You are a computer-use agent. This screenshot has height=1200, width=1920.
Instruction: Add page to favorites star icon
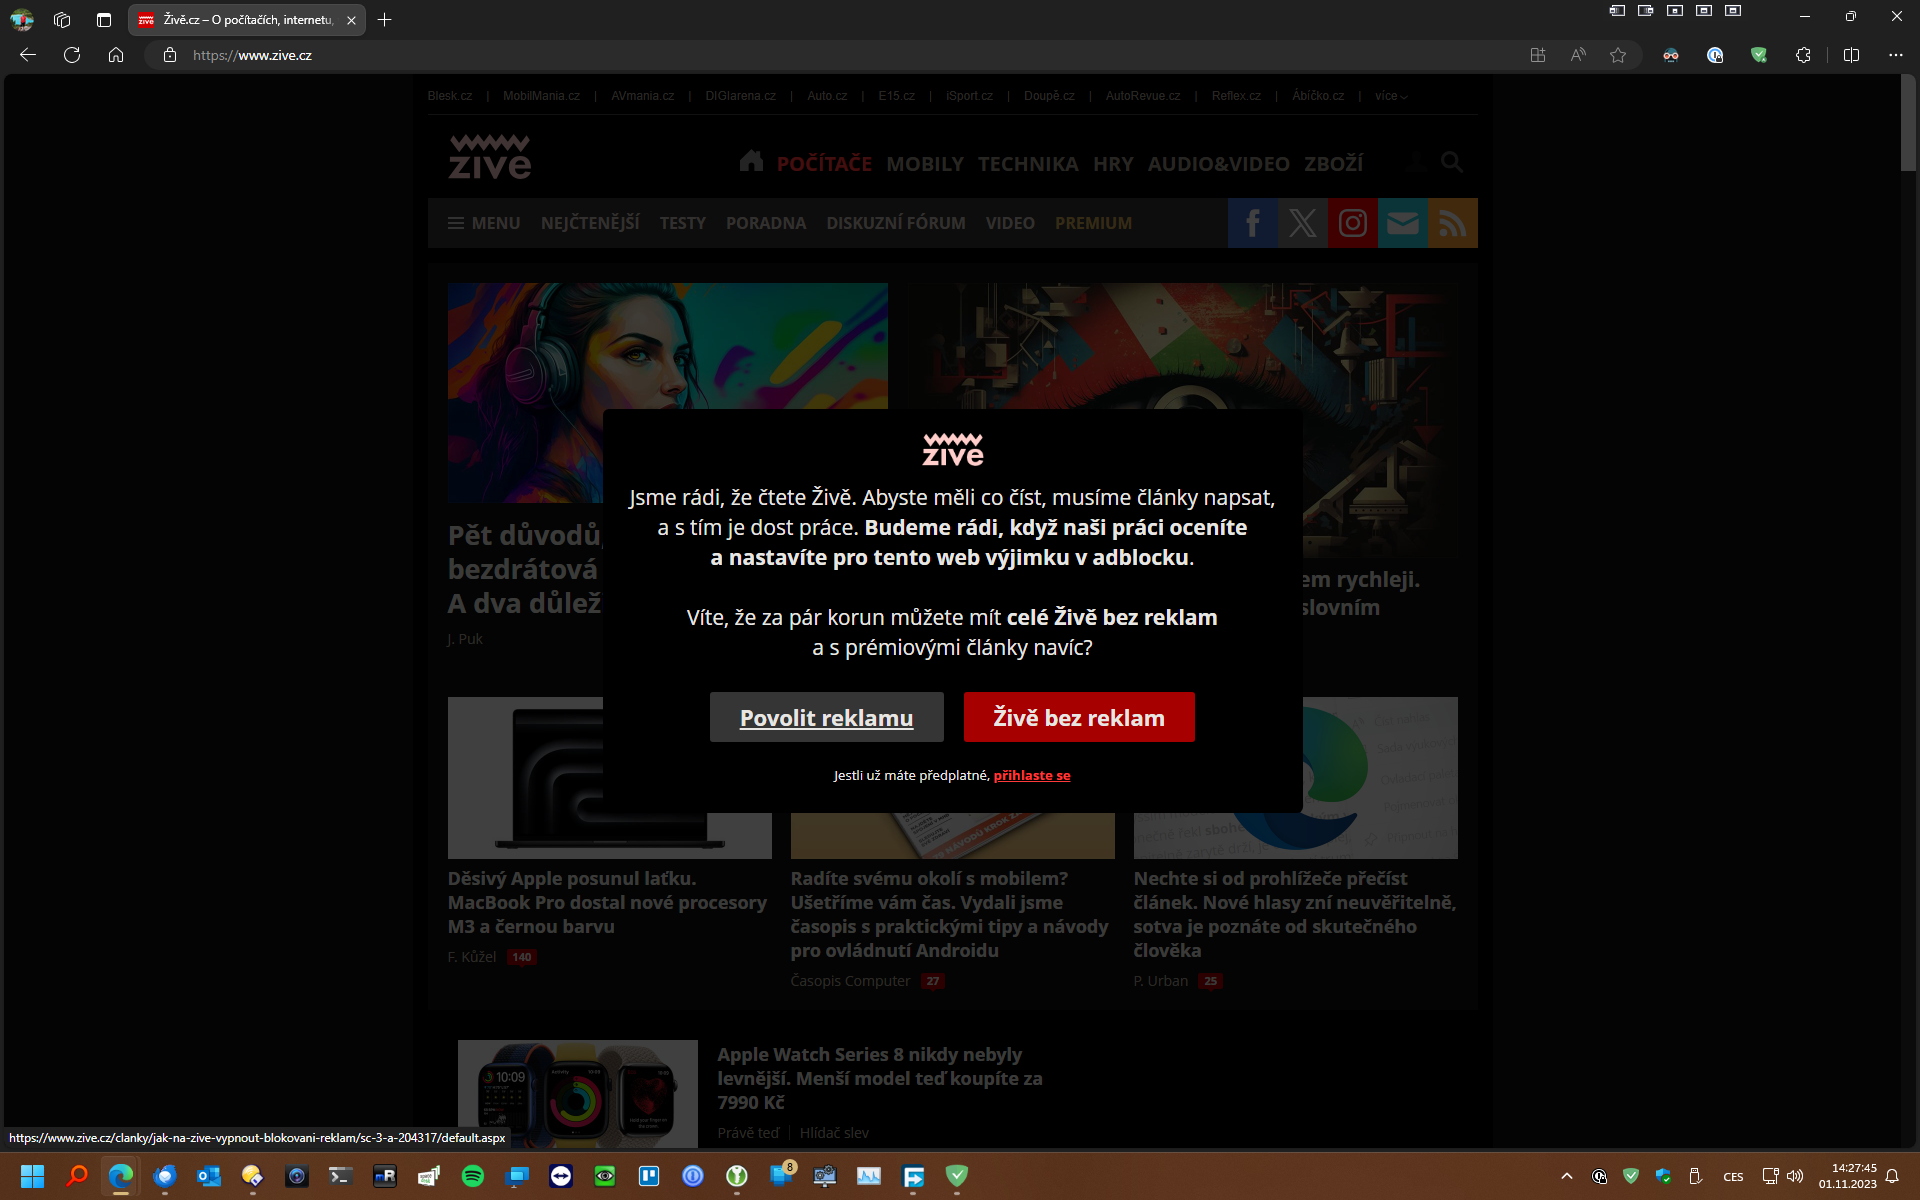1617,55
